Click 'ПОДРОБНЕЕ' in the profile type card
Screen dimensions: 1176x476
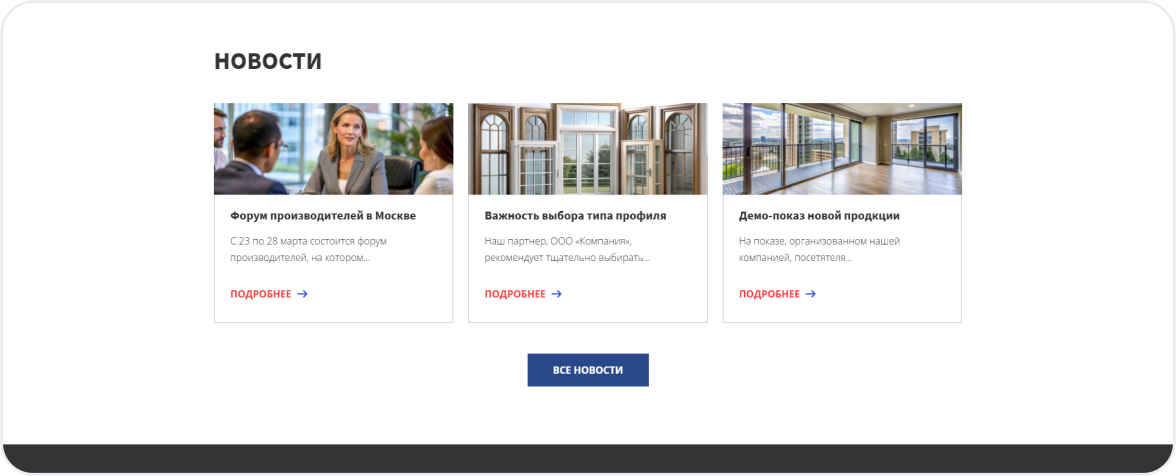515,294
